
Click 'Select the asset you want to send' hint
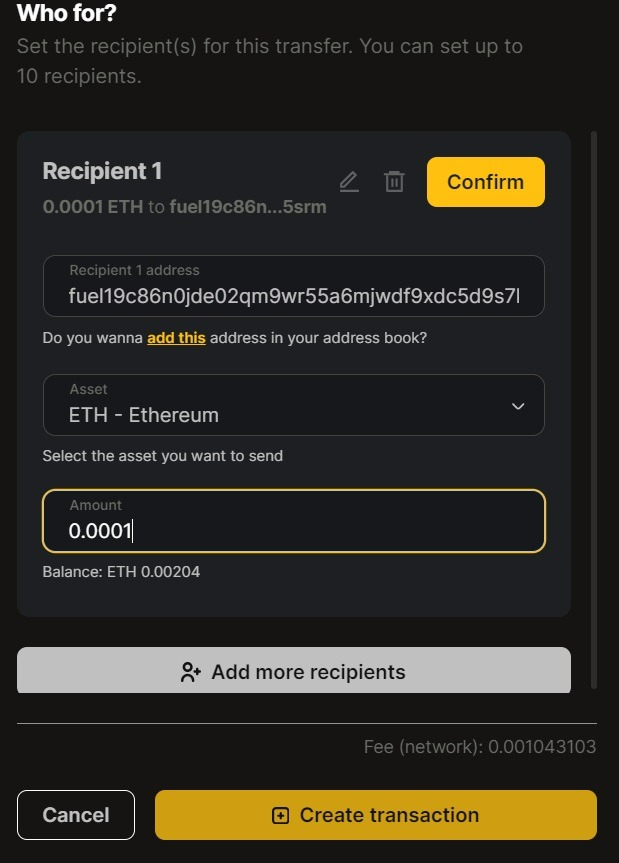162,456
